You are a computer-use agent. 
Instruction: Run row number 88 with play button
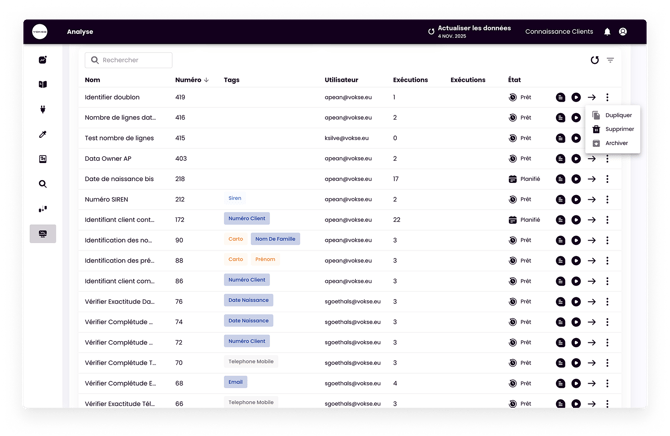[x=576, y=261]
